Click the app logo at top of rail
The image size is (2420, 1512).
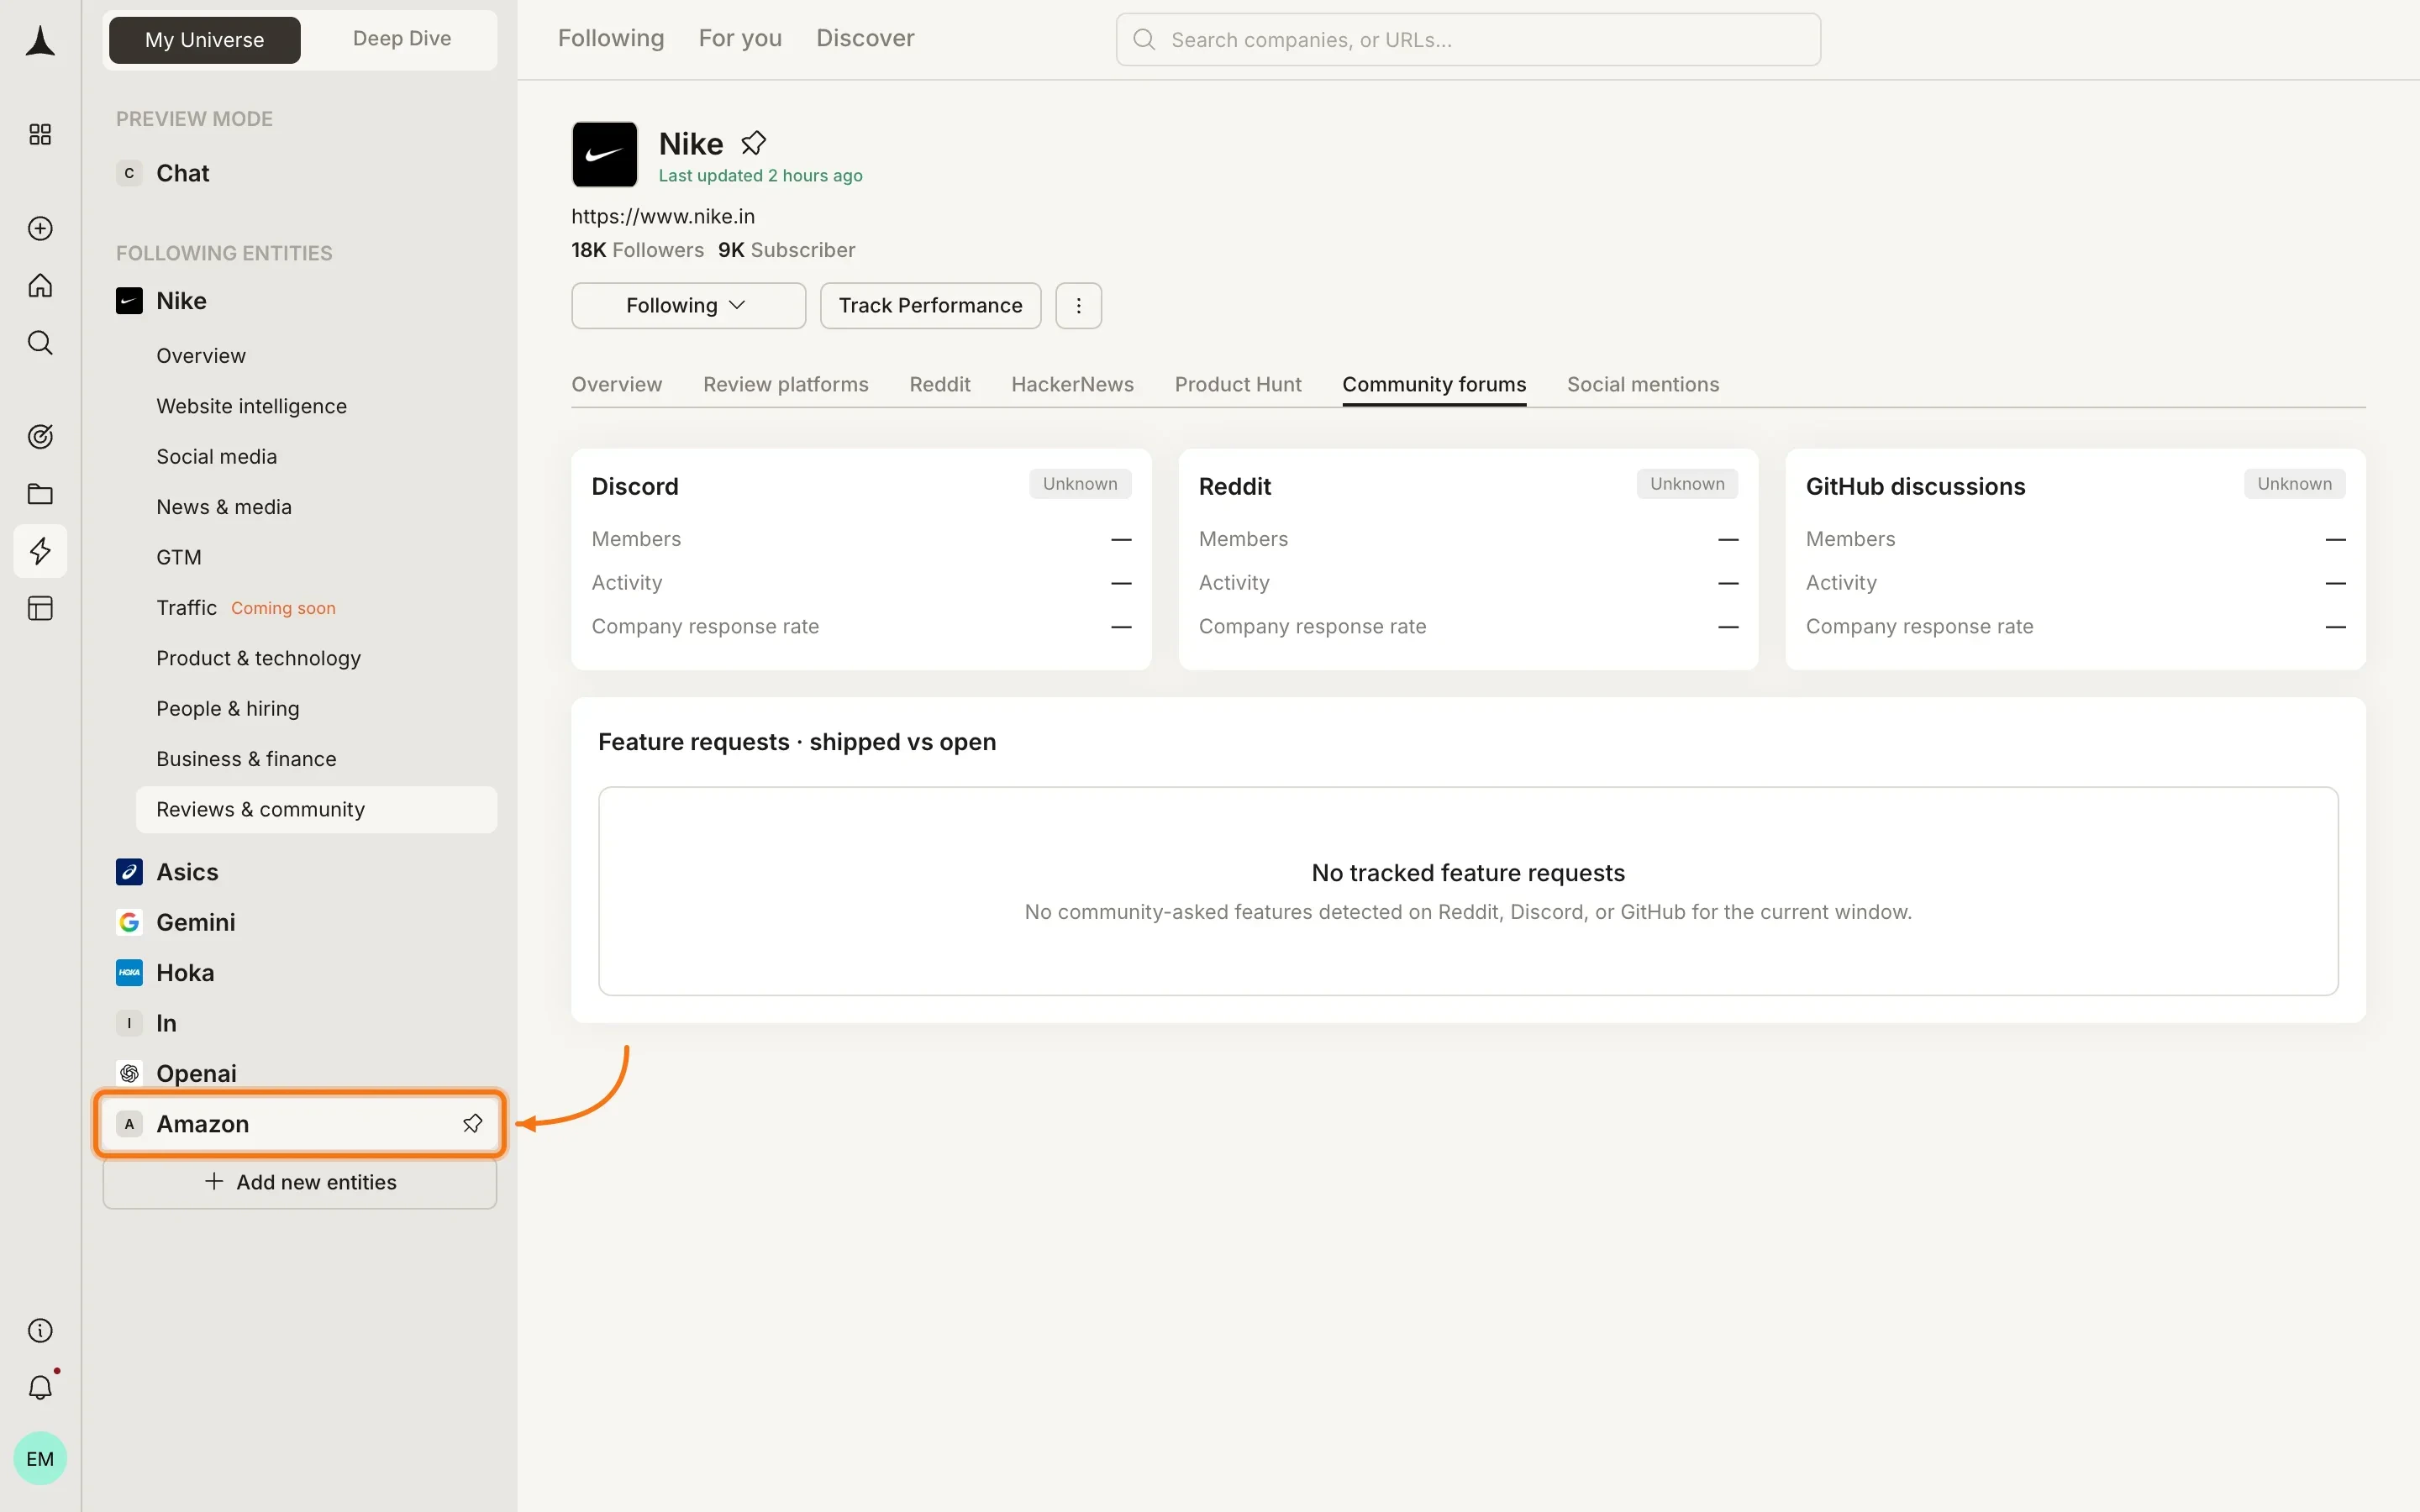[x=40, y=41]
